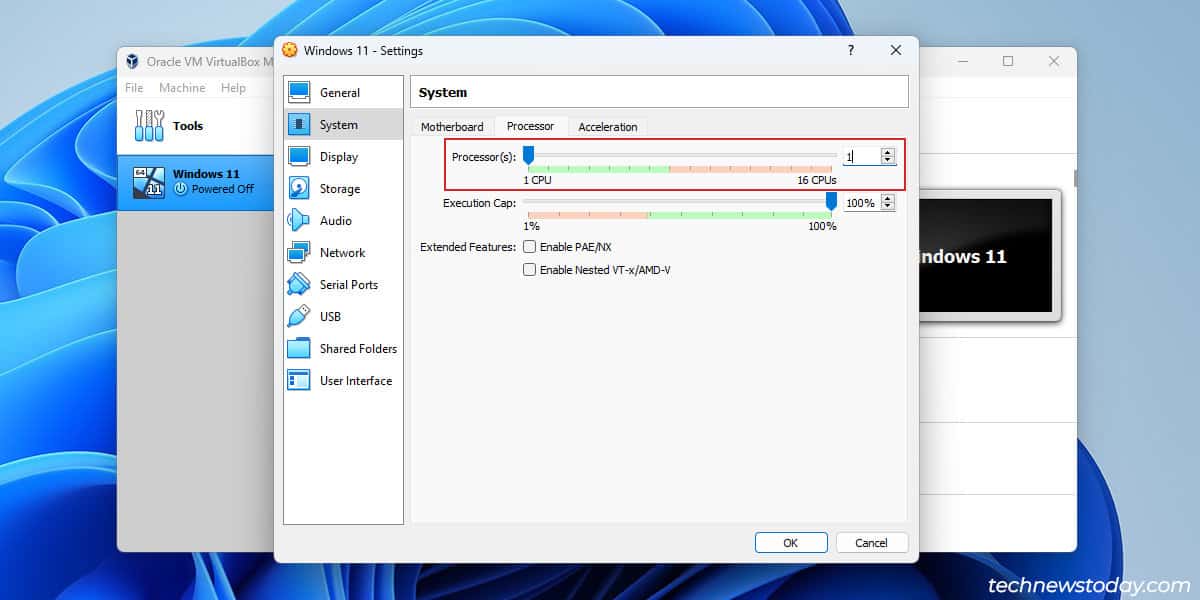This screenshot has height=600, width=1200.
Task: Open the Serial Ports icon
Action: (299, 285)
